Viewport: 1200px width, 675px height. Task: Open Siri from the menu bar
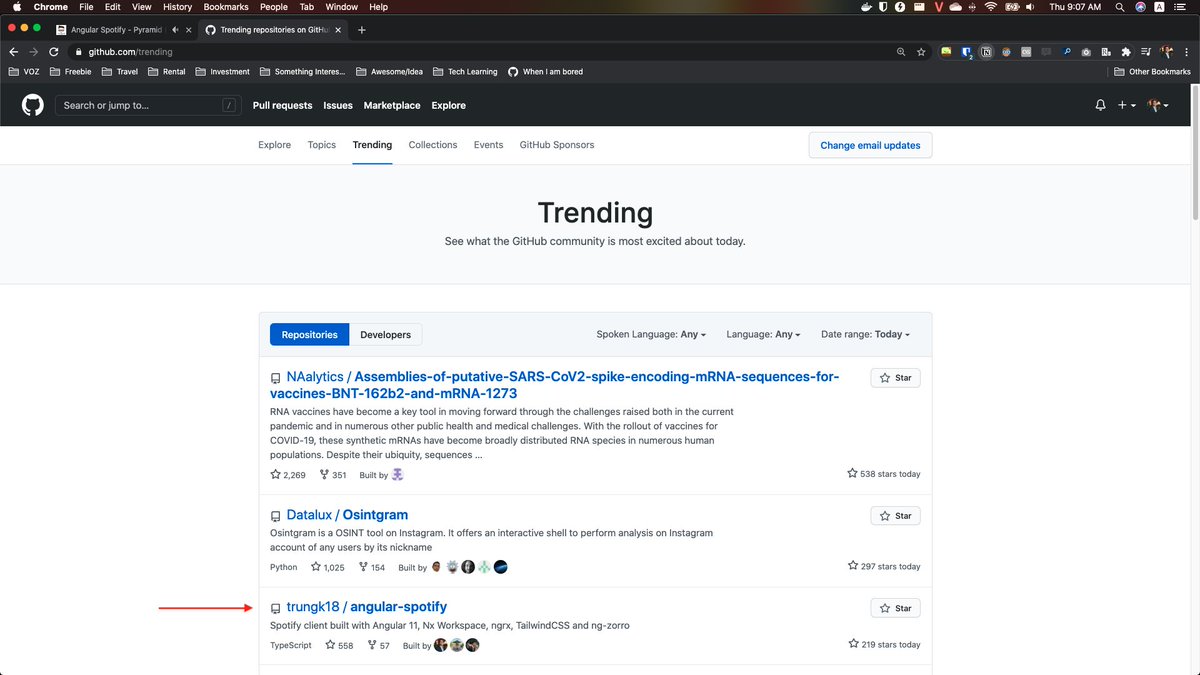tap(1141, 7)
